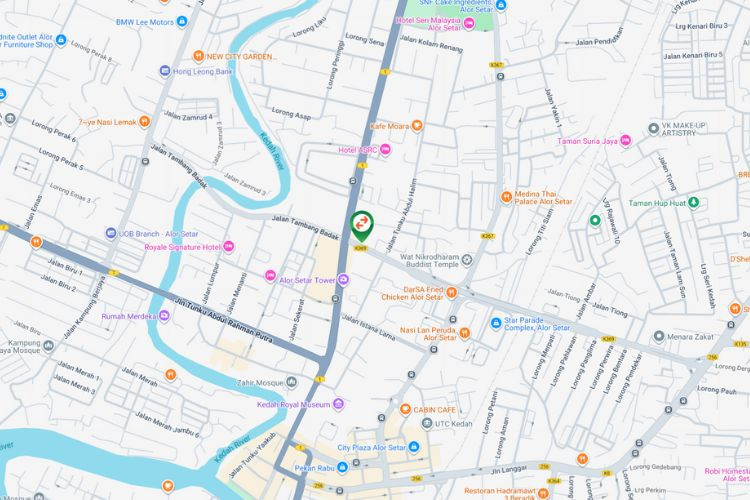Click the Medina Thai Palace restaurant pin

coord(507,197)
